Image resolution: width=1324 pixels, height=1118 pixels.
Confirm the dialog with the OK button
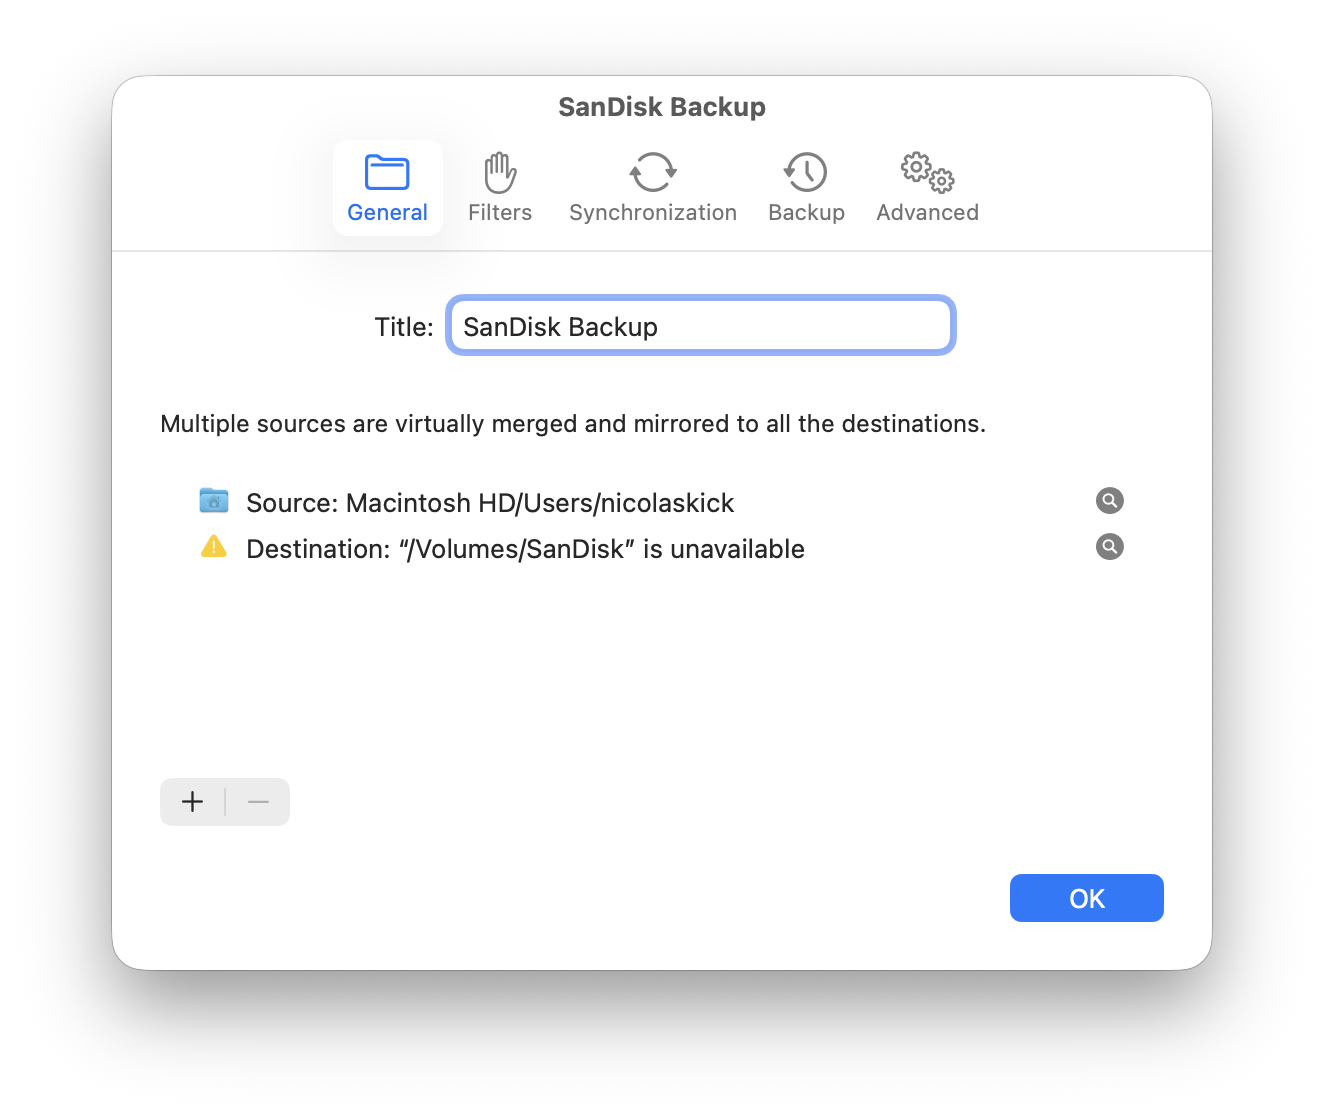pyautogui.click(x=1086, y=898)
